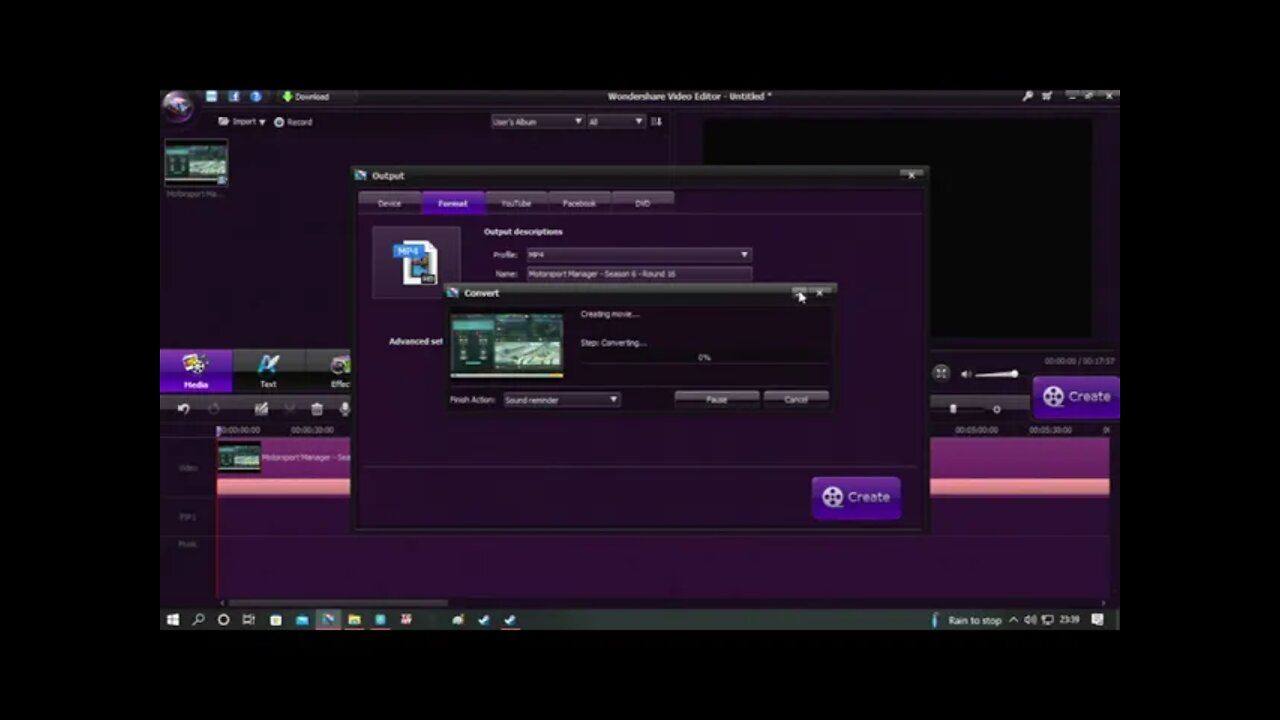This screenshot has height=720, width=1280.
Task: Switch to the YouTube tab in Output
Action: click(x=516, y=203)
